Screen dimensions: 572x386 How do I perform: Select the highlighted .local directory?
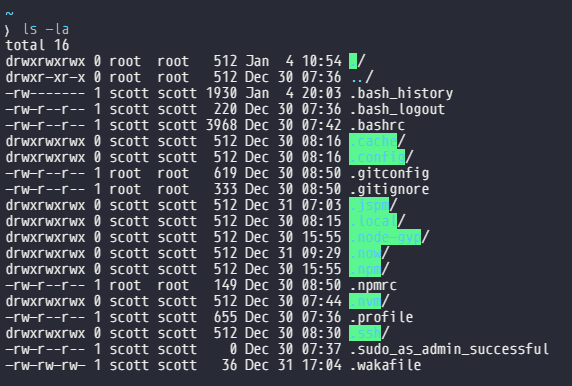pos(373,221)
